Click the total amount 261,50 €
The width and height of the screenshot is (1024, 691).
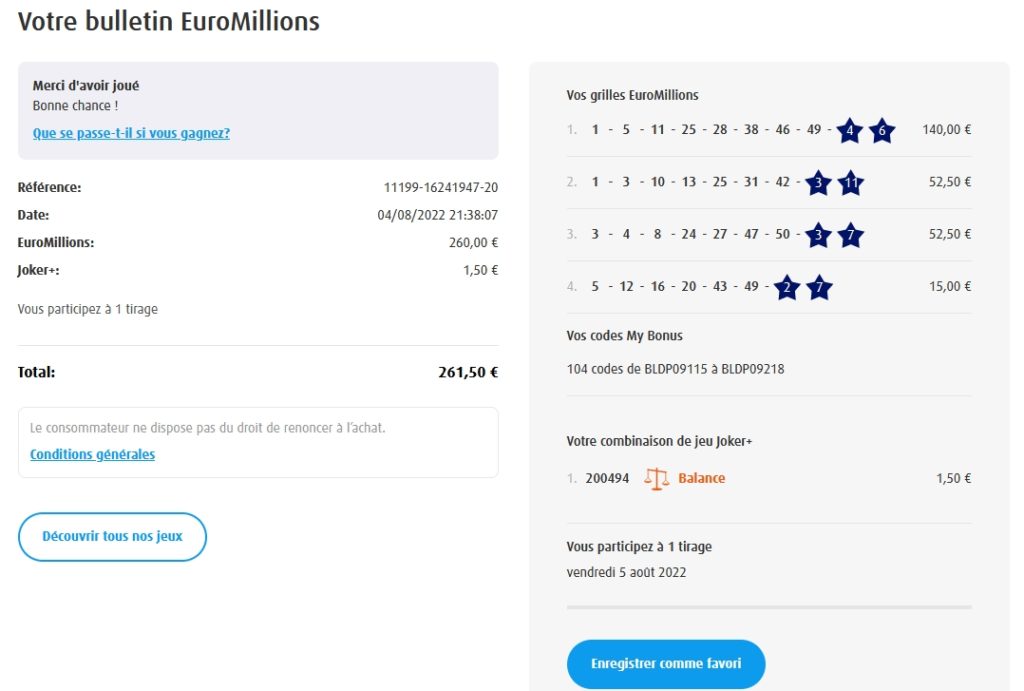(467, 372)
